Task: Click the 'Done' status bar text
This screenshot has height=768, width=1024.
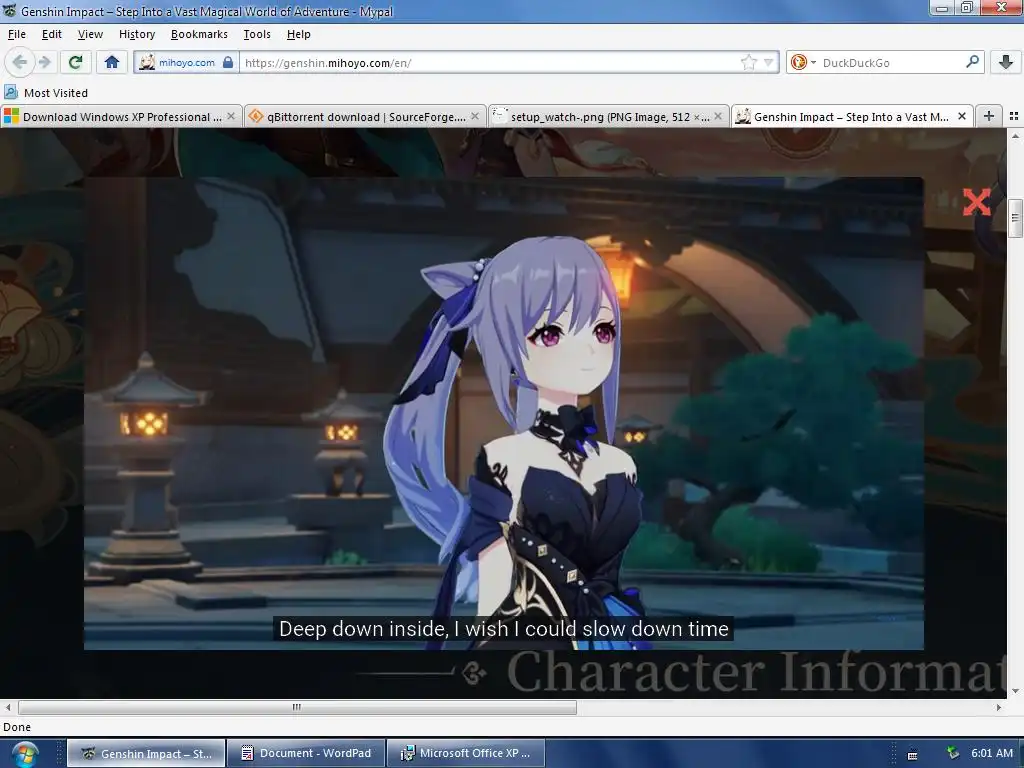Action: point(17,727)
